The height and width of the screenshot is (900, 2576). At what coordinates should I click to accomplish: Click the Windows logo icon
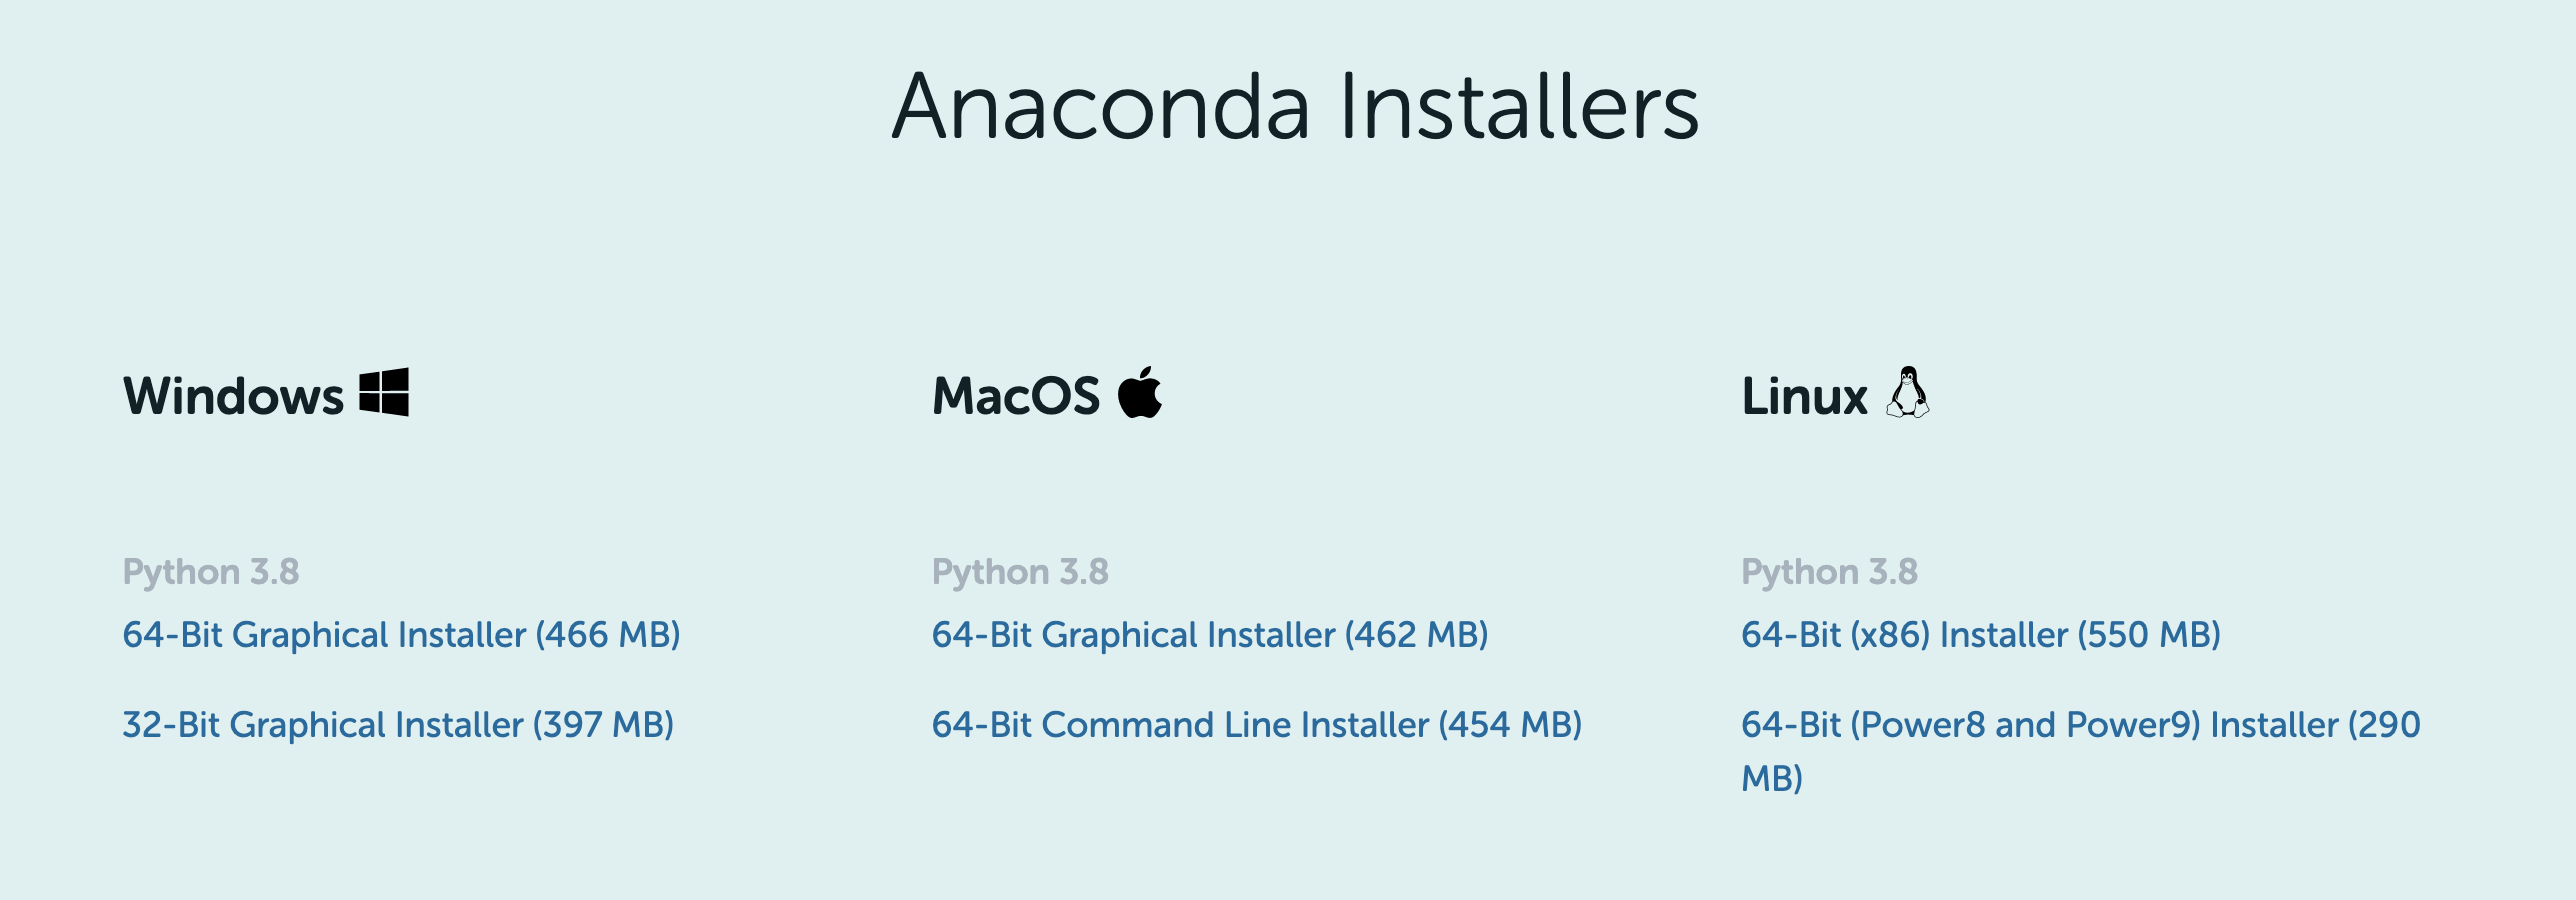tap(384, 392)
